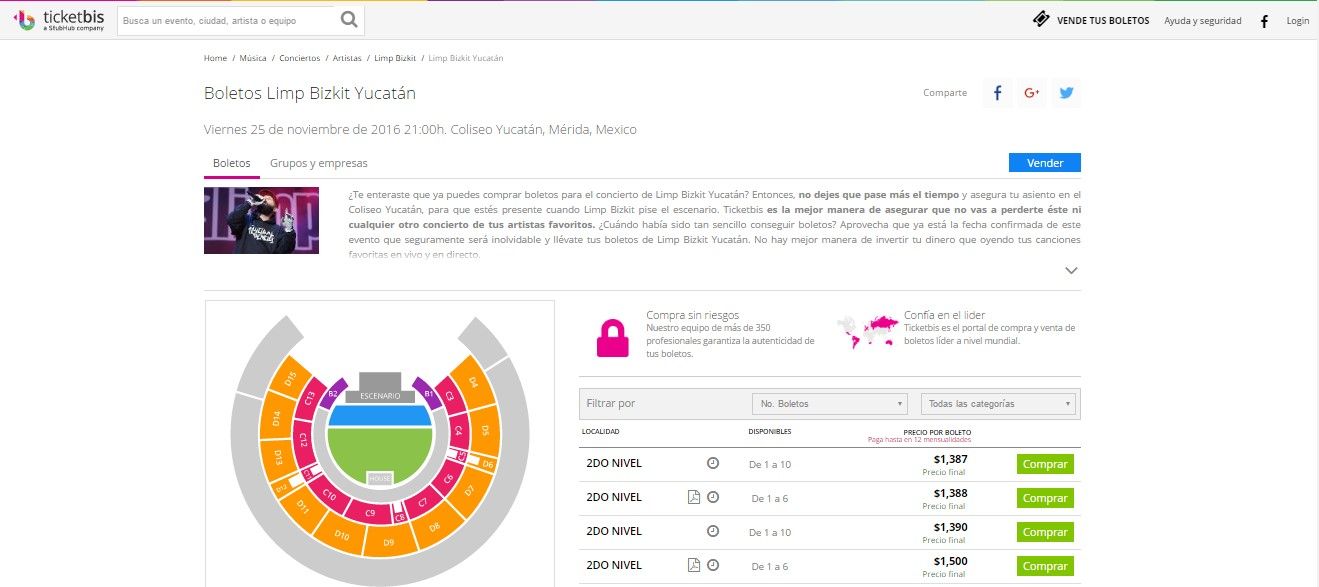Select the Boletos tab
This screenshot has width=1319, height=587.
[x=231, y=163]
